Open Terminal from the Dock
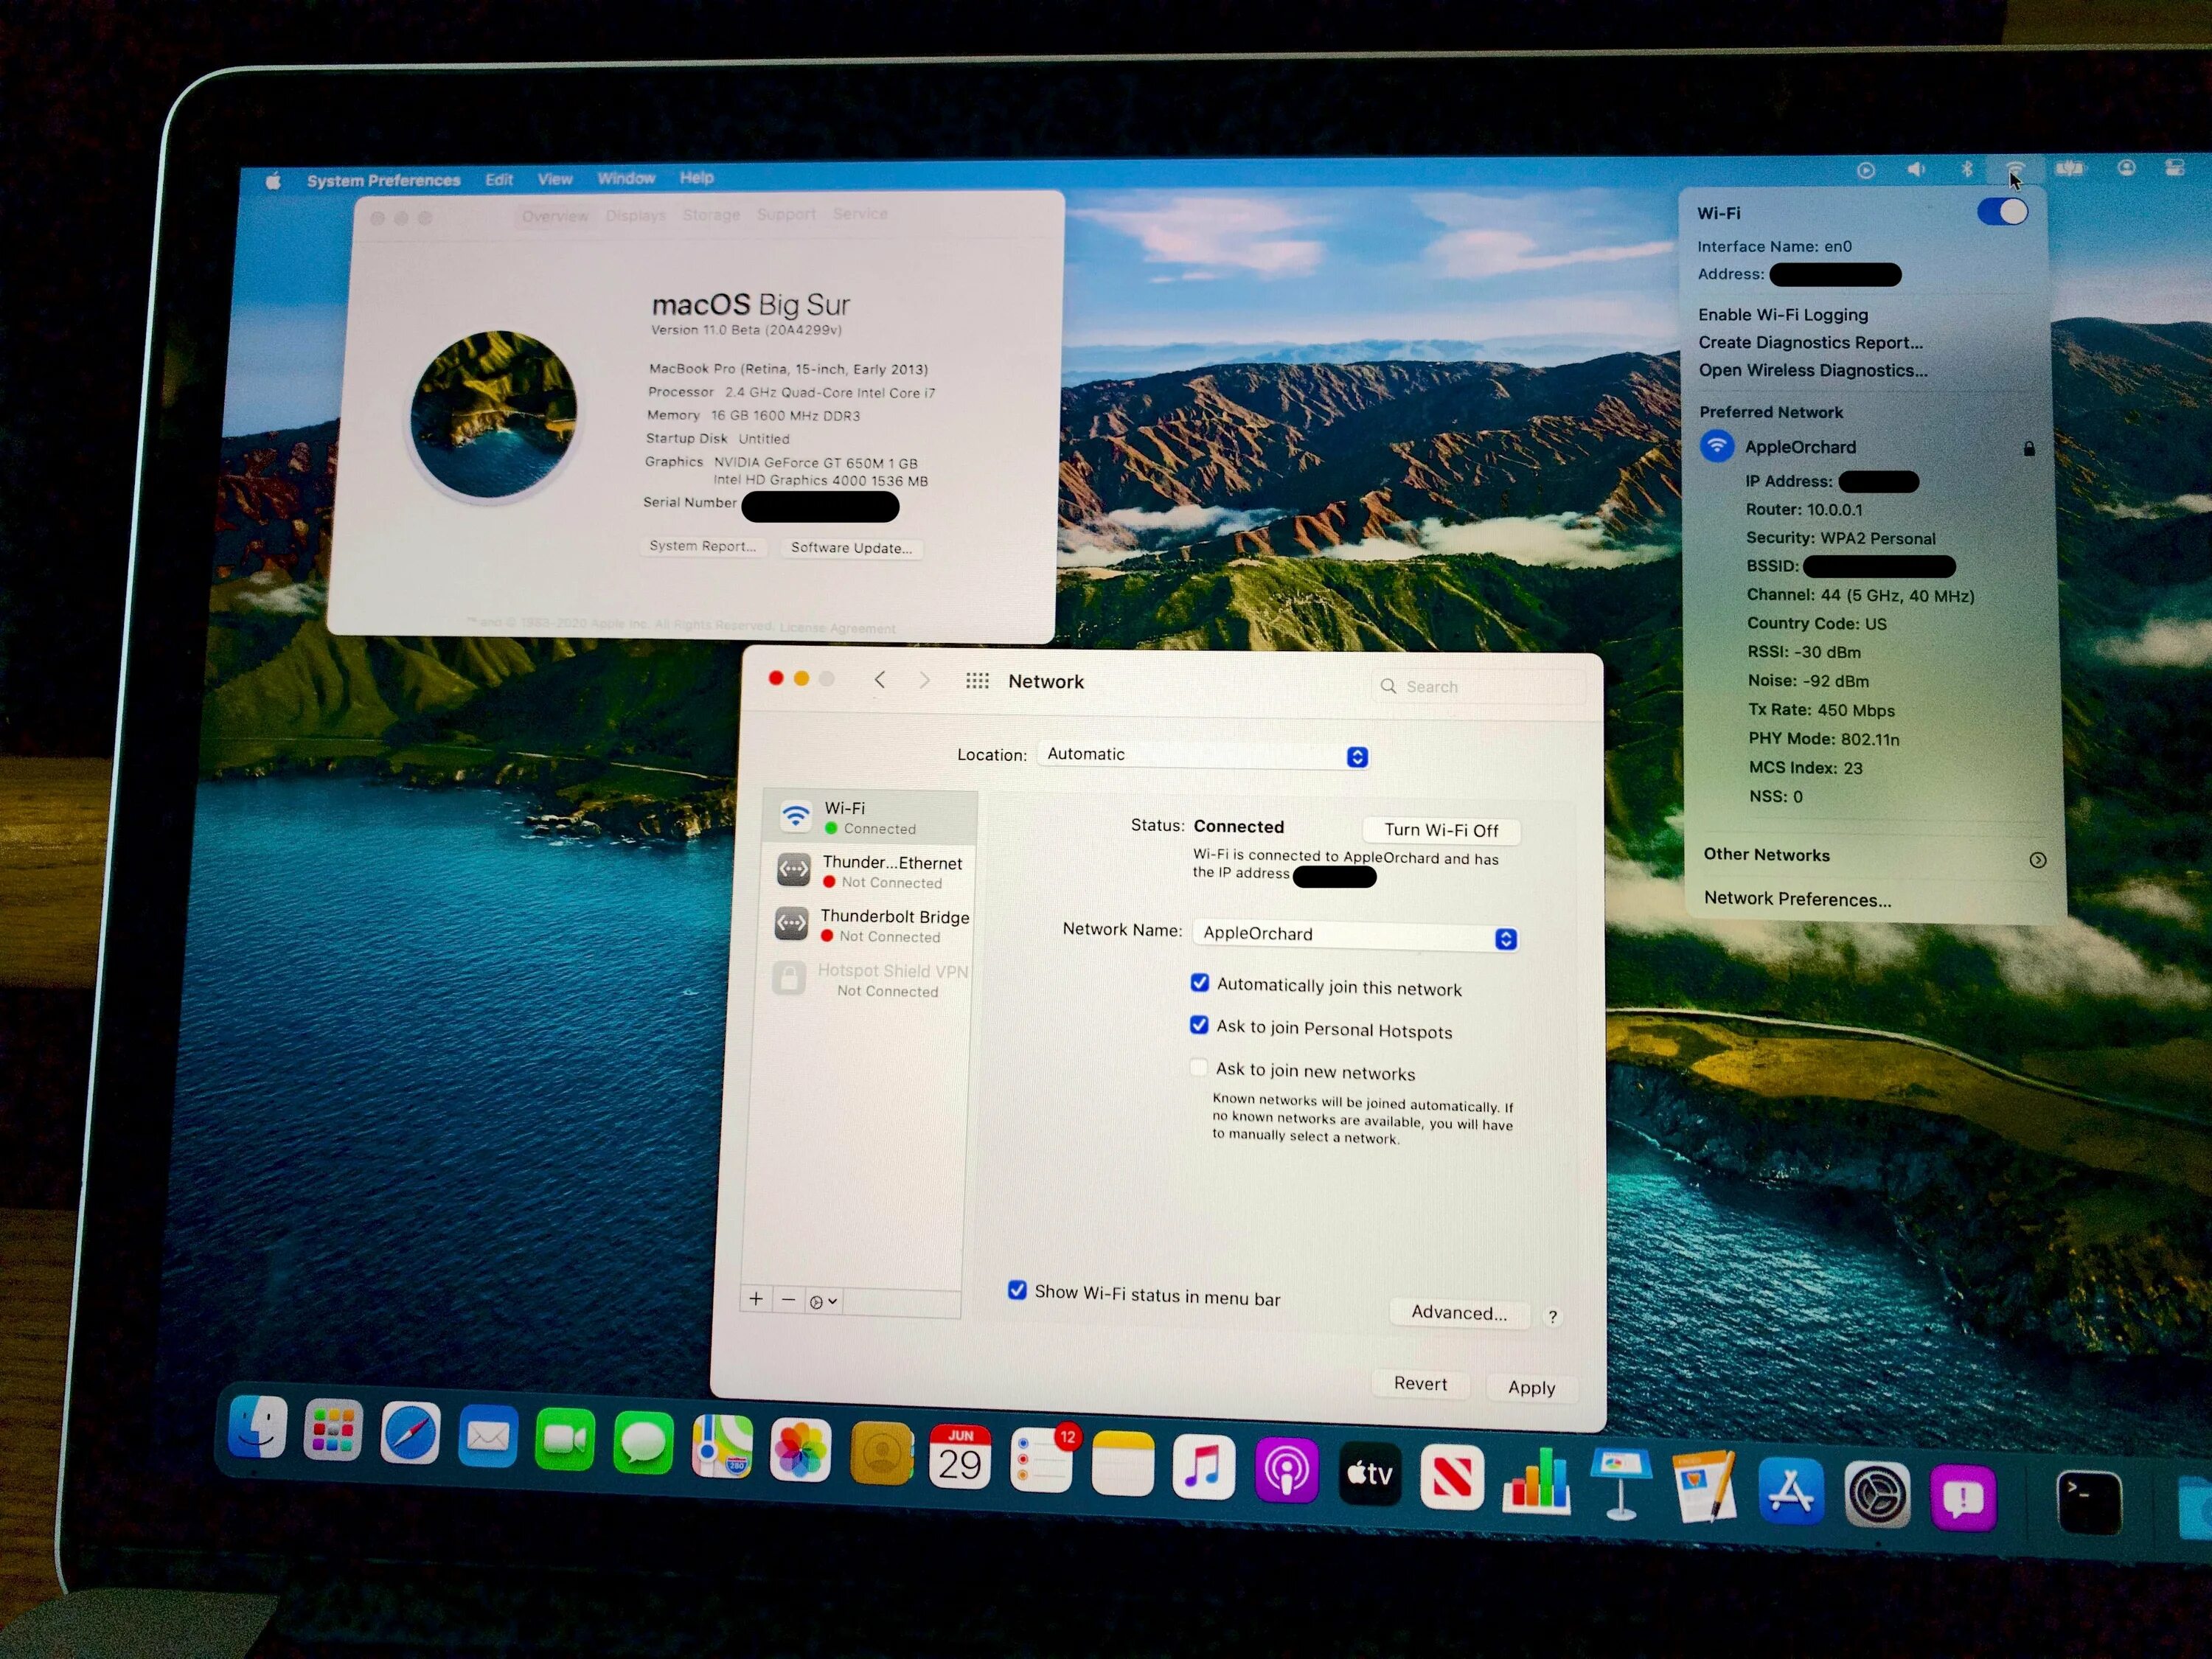 pyautogui.click(x=2089, y=1501)
